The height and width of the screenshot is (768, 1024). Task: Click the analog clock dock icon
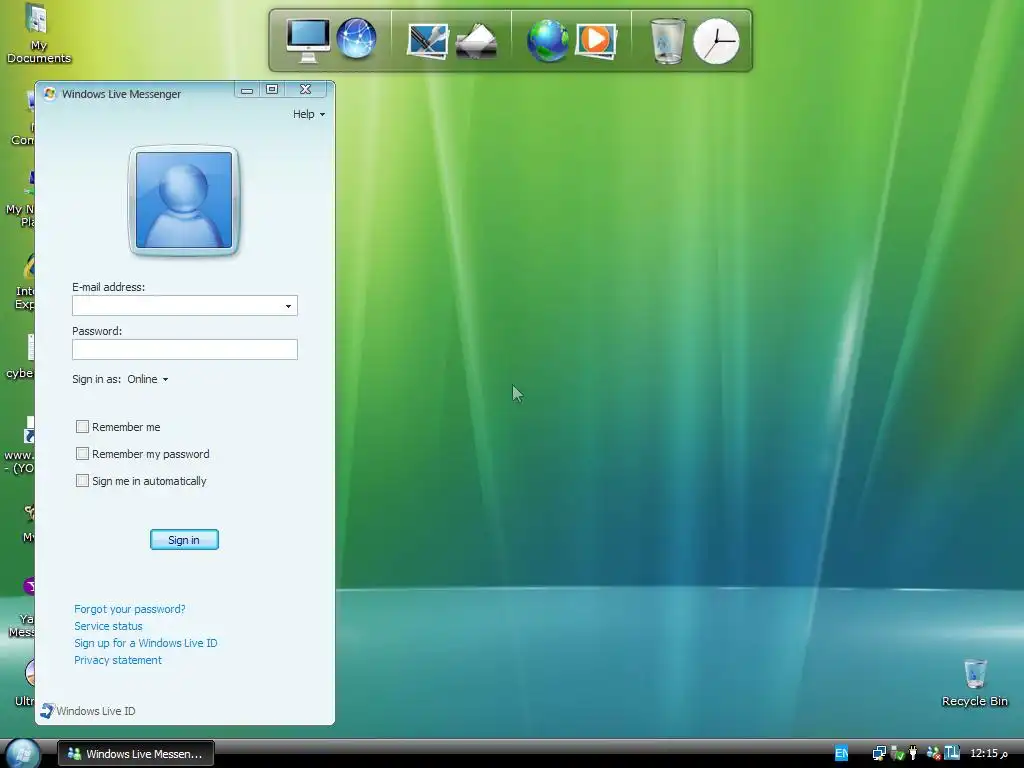point(716,41)
